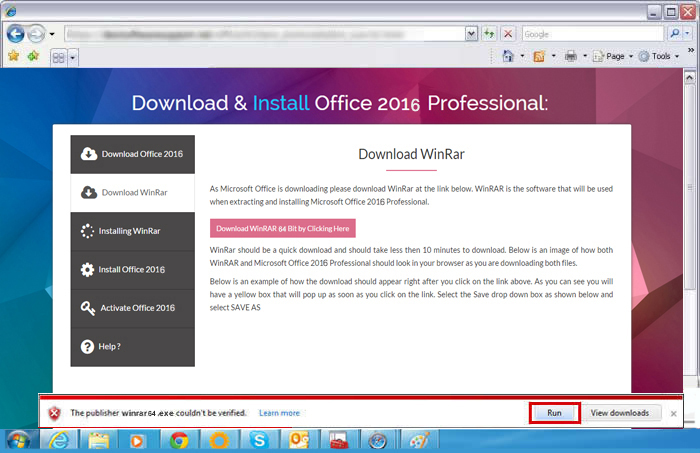The height and width of the screenshot is (453, 700).
Task: Click the search magnifier icon
Action: (675, 33)
